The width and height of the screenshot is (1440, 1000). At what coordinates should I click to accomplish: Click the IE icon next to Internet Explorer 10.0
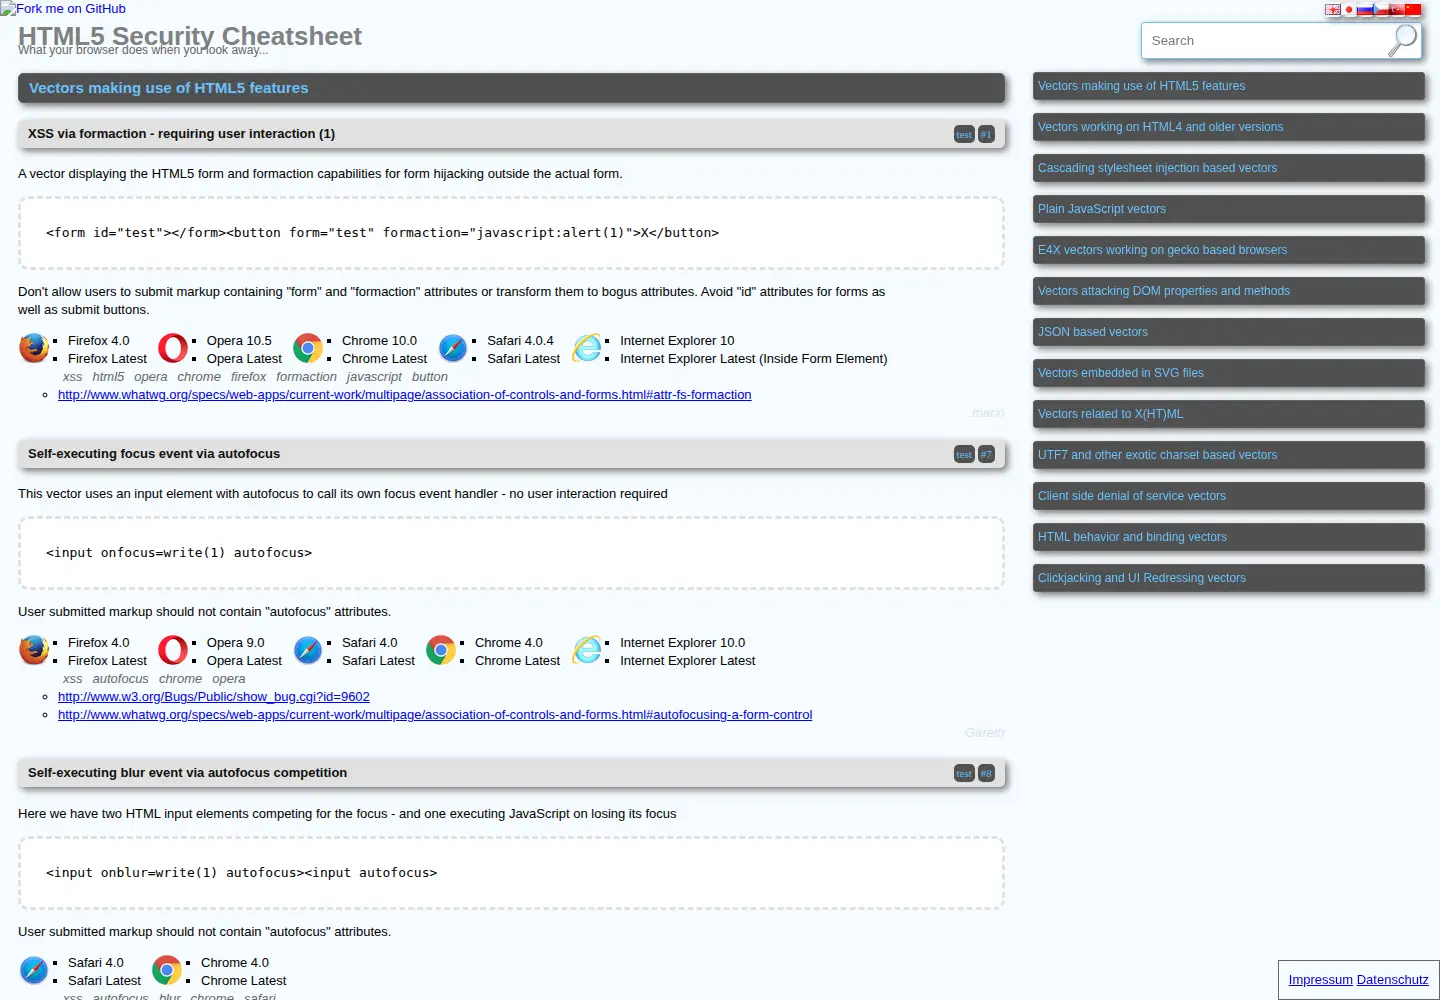[x=587, y=650]
